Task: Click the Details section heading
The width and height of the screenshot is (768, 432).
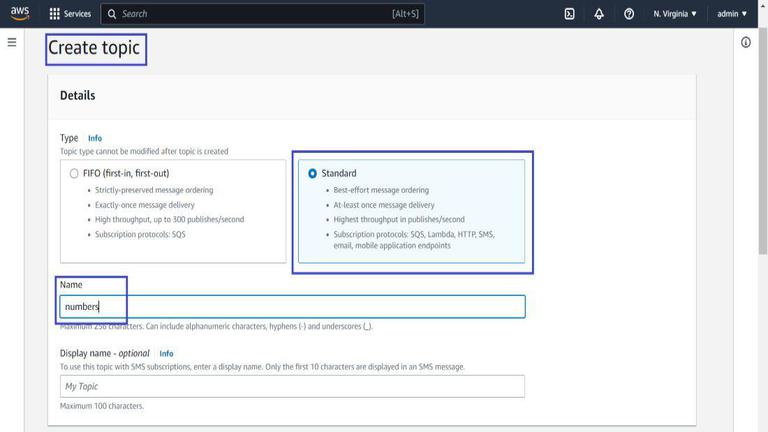Action: 77,96
